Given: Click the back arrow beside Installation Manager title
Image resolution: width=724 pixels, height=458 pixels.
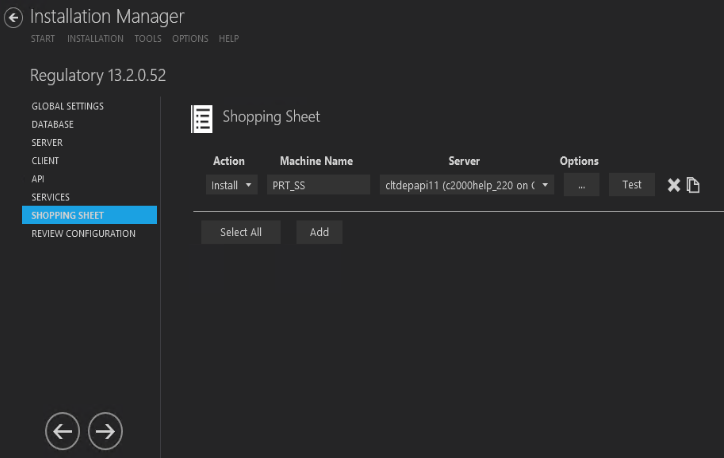Looking at the screenshot, I should point(13,18).
